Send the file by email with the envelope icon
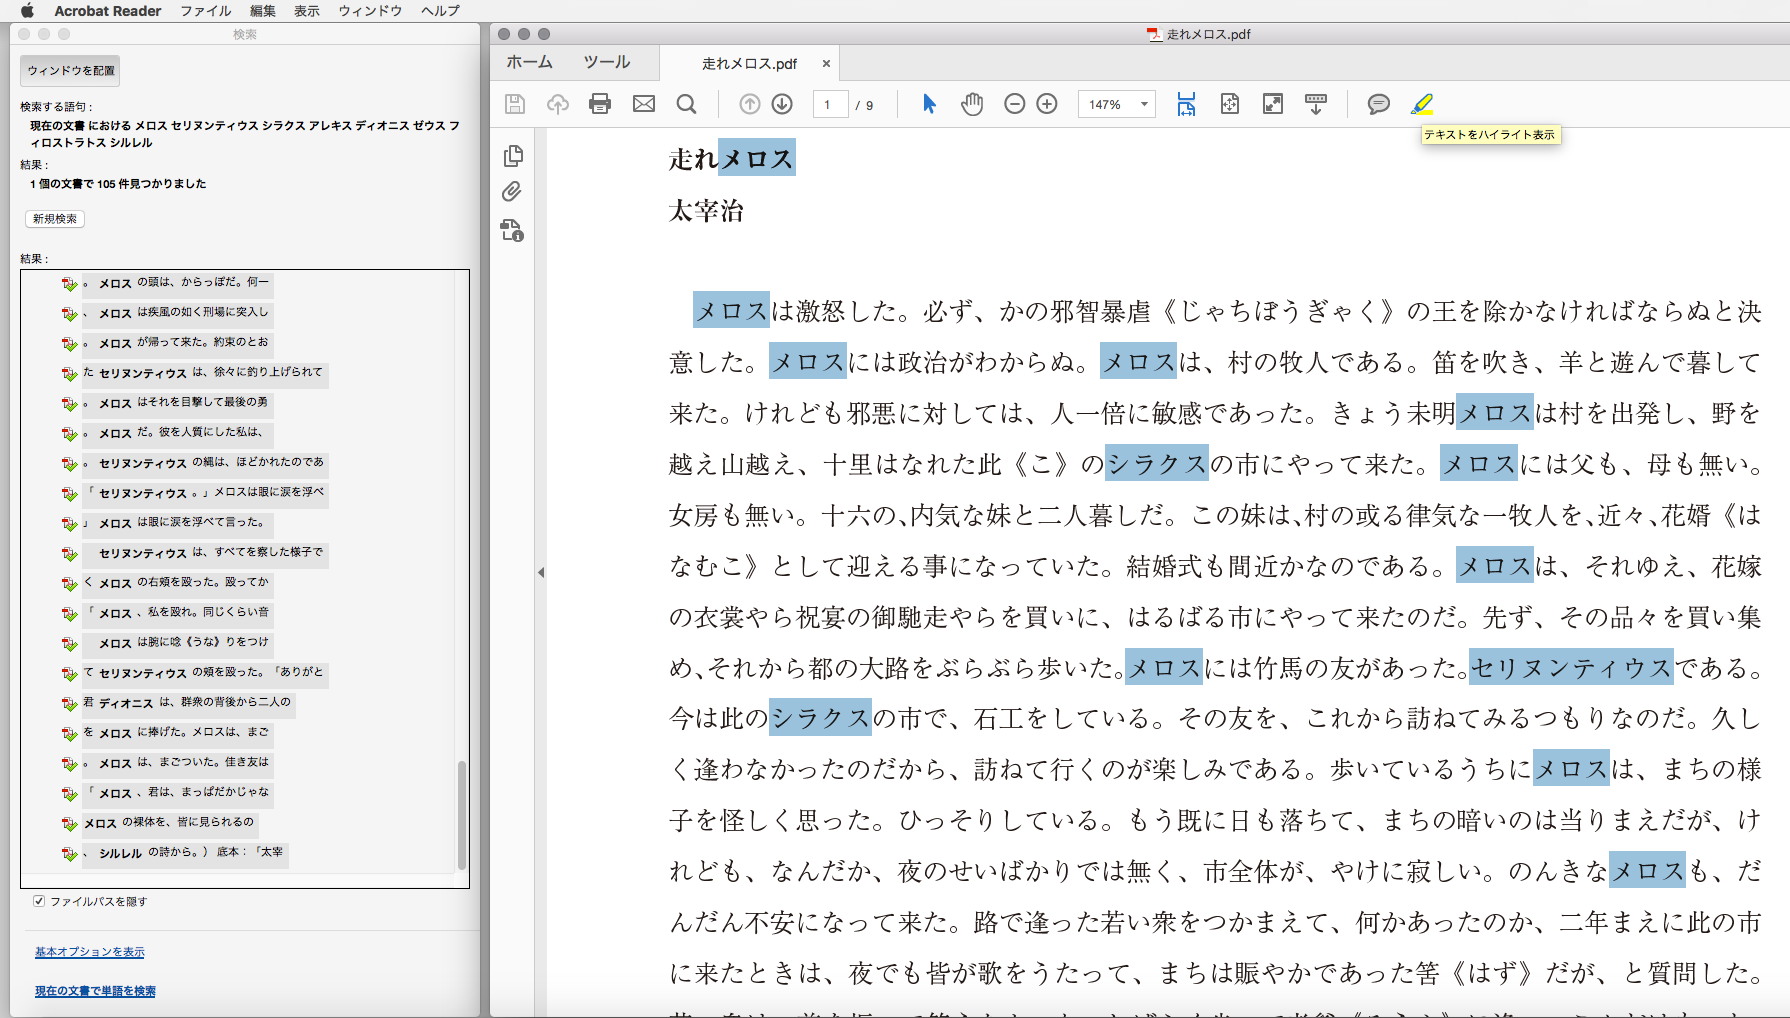This screenshot has width=1790, height=1018. pyautogui.click(x=644, y=104)
